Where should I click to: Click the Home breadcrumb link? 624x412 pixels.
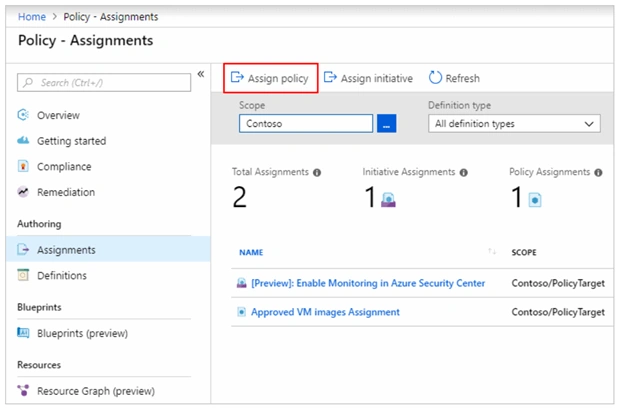pyautogui.click(x=32, y=17)
